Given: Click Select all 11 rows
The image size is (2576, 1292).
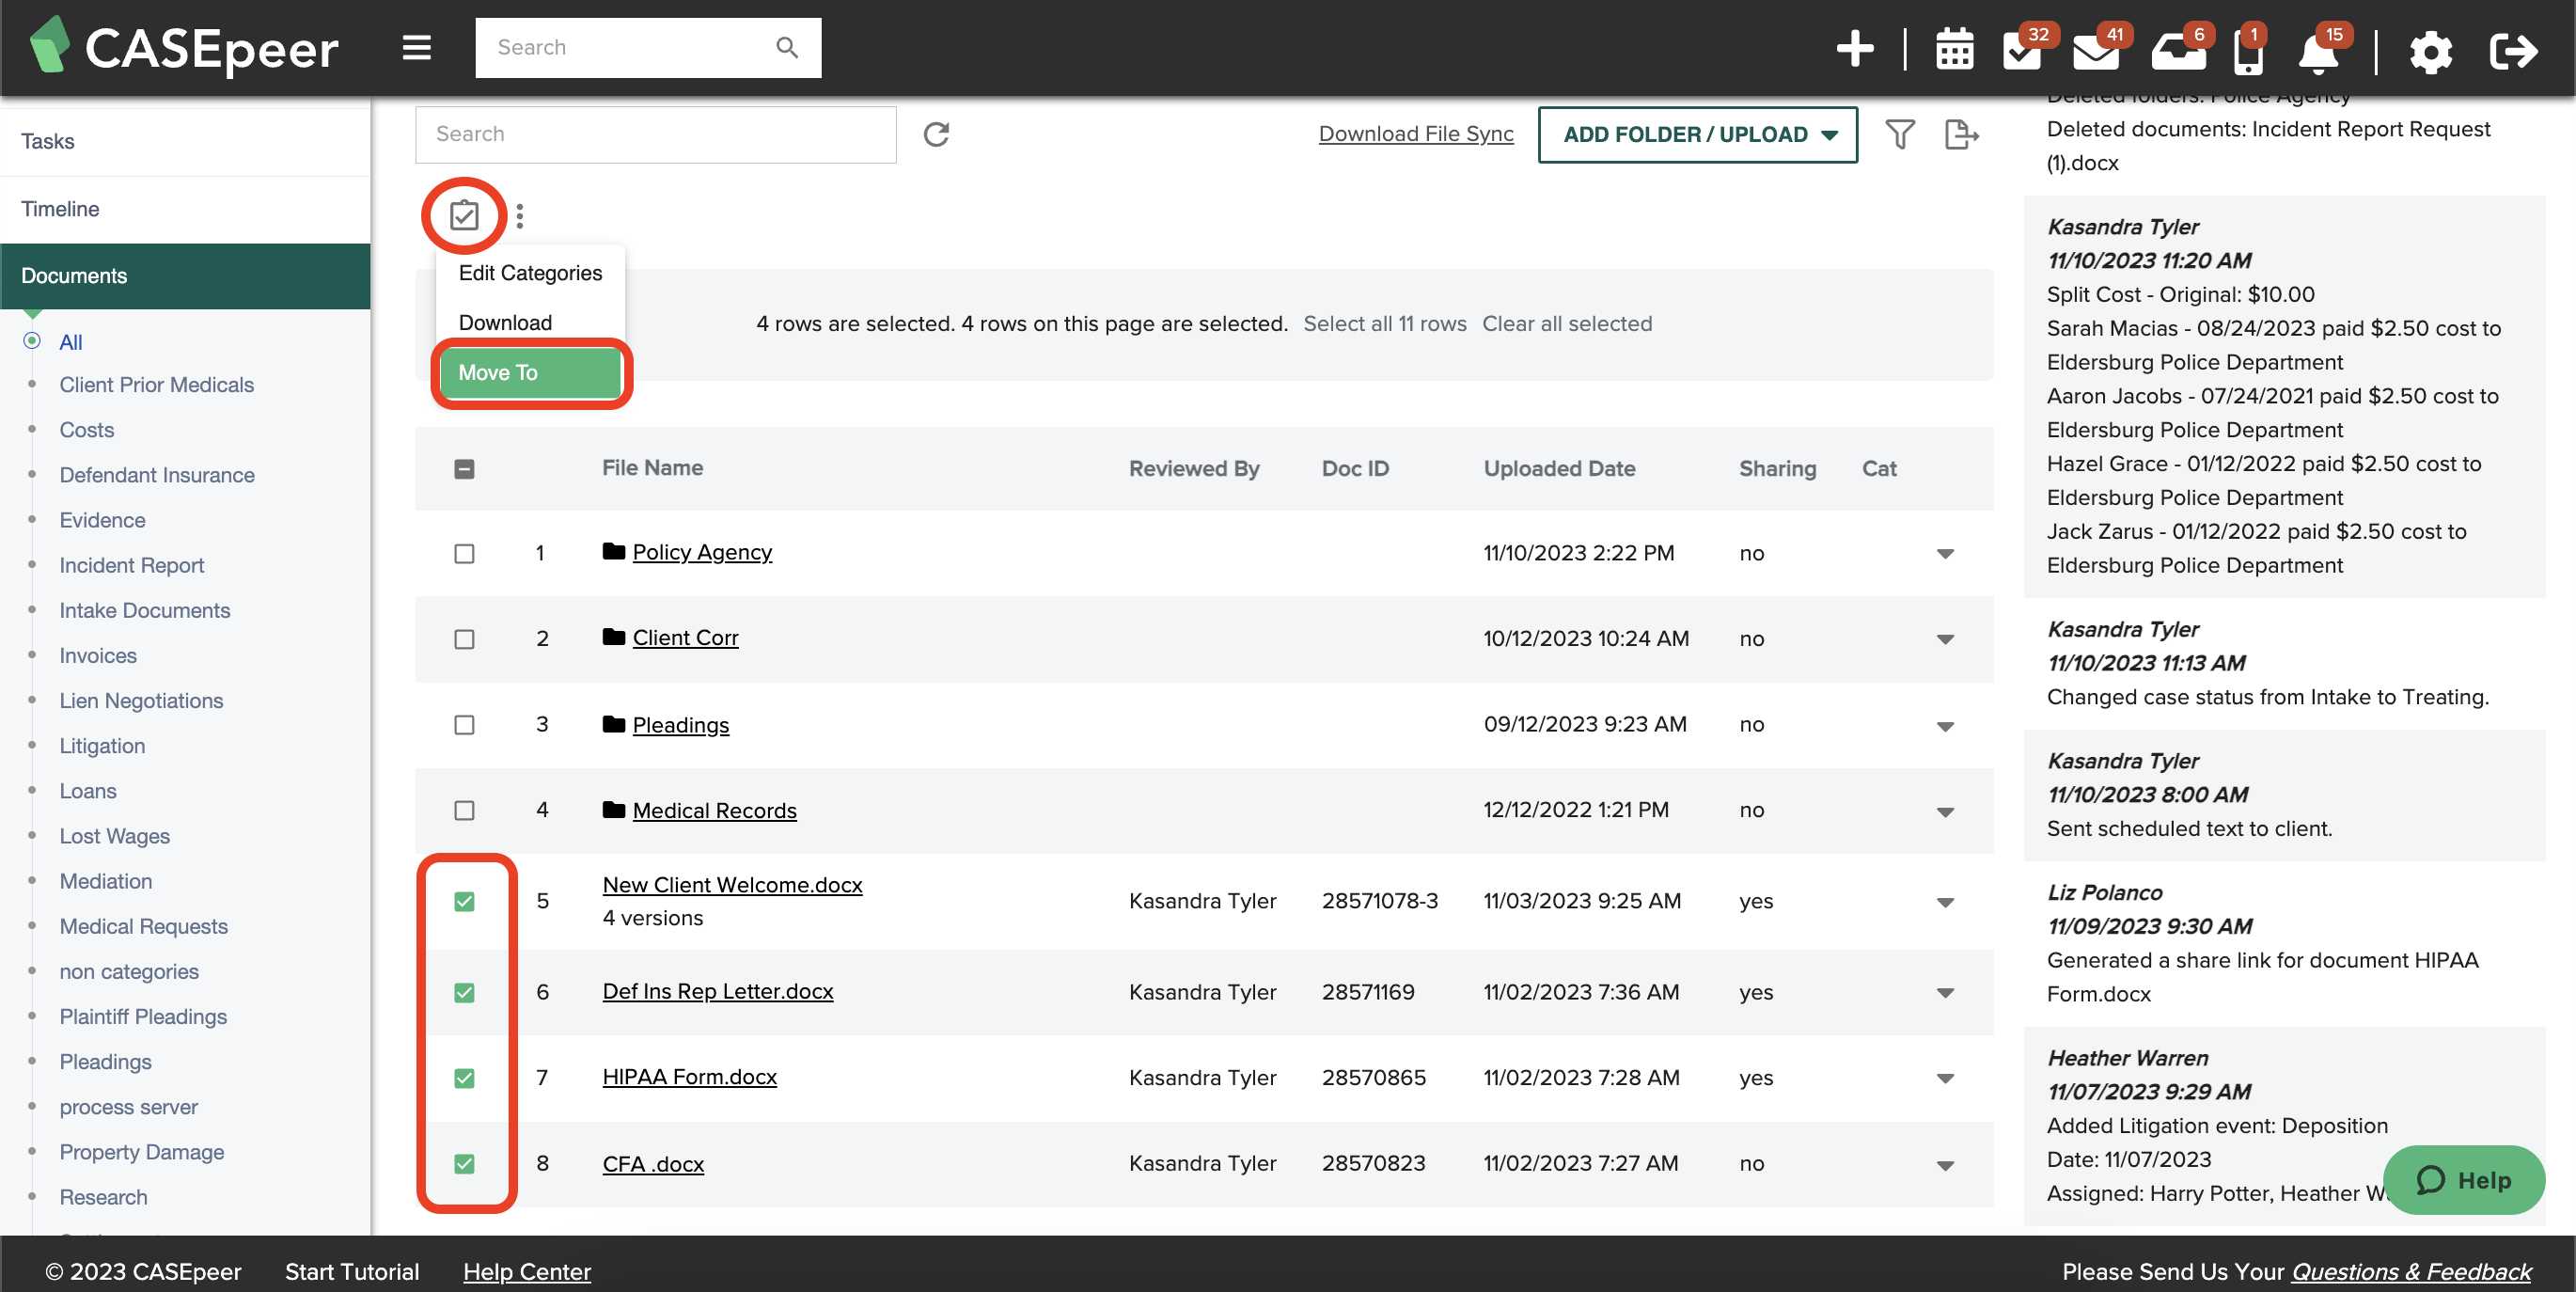Looking at the screenshot, I should [1384, 323].
